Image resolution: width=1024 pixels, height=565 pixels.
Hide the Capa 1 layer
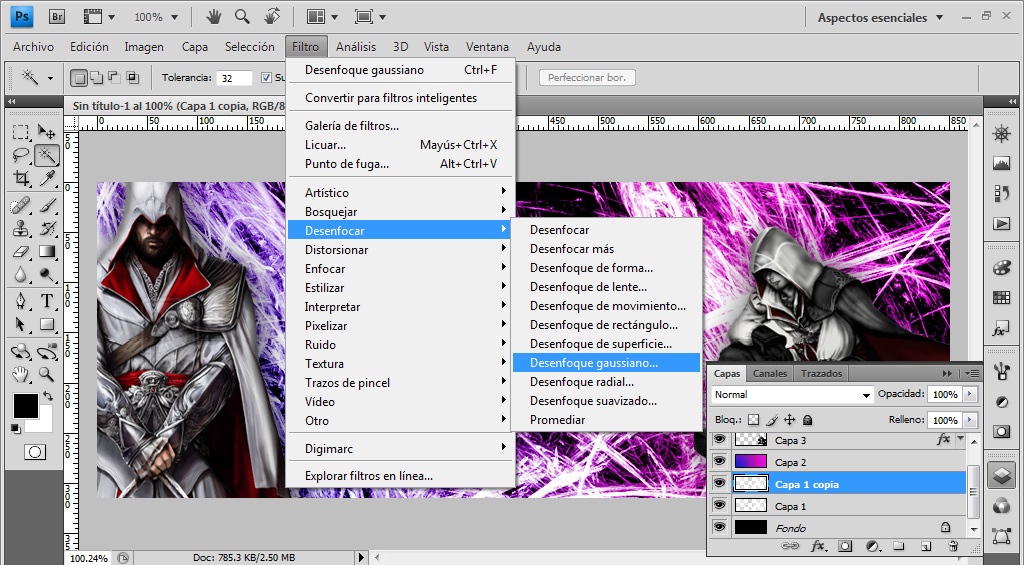point(719,506)
